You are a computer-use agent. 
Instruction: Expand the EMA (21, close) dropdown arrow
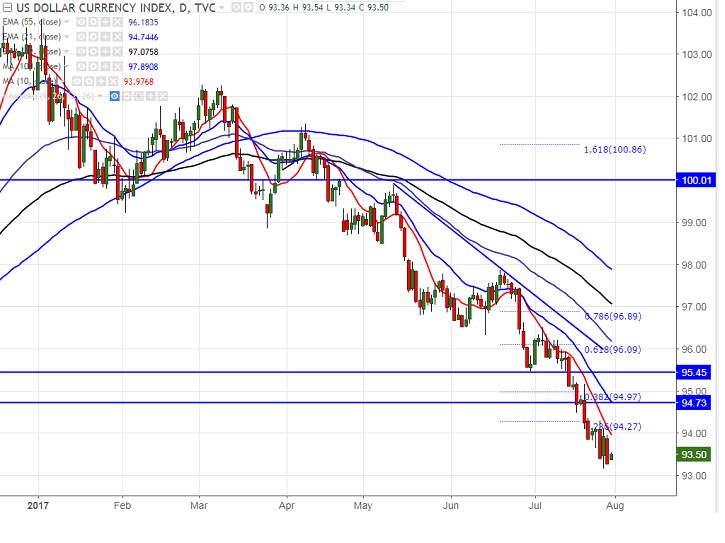[x=67, y=37]
